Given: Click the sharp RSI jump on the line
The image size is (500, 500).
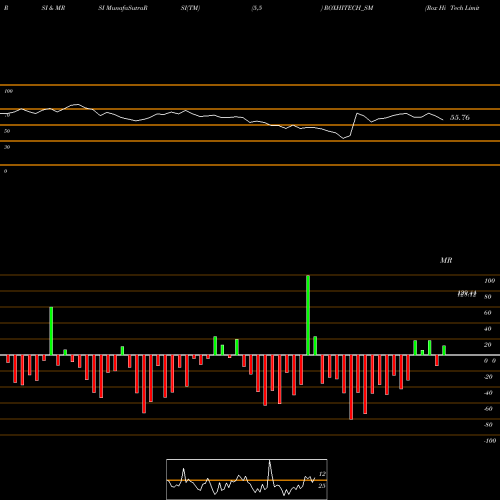Looking at the screenshot, I should [353, 124].
